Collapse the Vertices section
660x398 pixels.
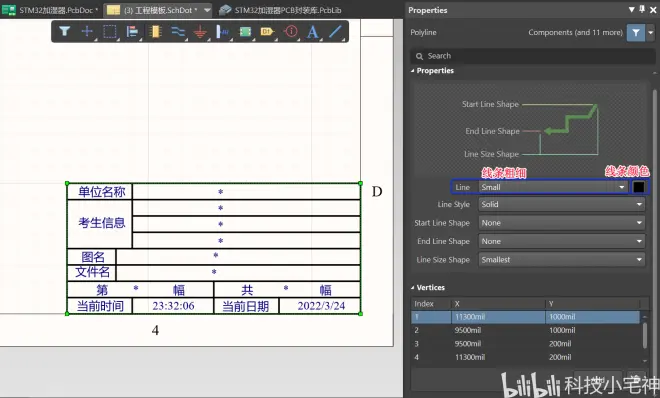coord(413,288)
